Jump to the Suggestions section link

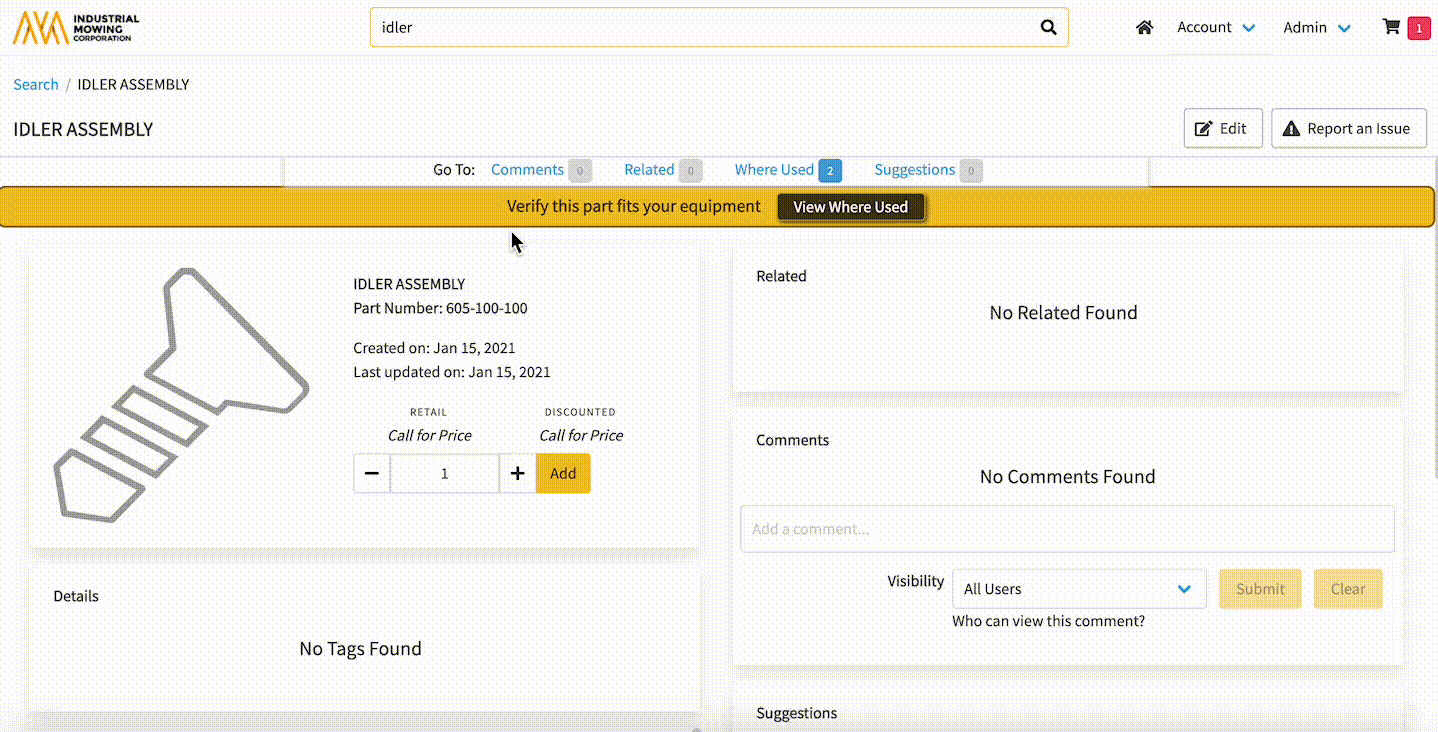click(914, 170)
